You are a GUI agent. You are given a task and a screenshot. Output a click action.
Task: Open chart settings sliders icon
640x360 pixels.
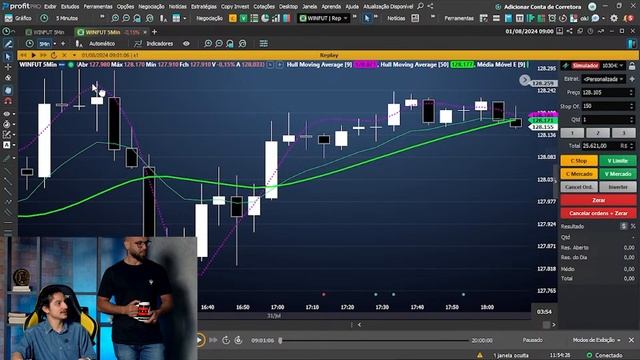(264, 44)
